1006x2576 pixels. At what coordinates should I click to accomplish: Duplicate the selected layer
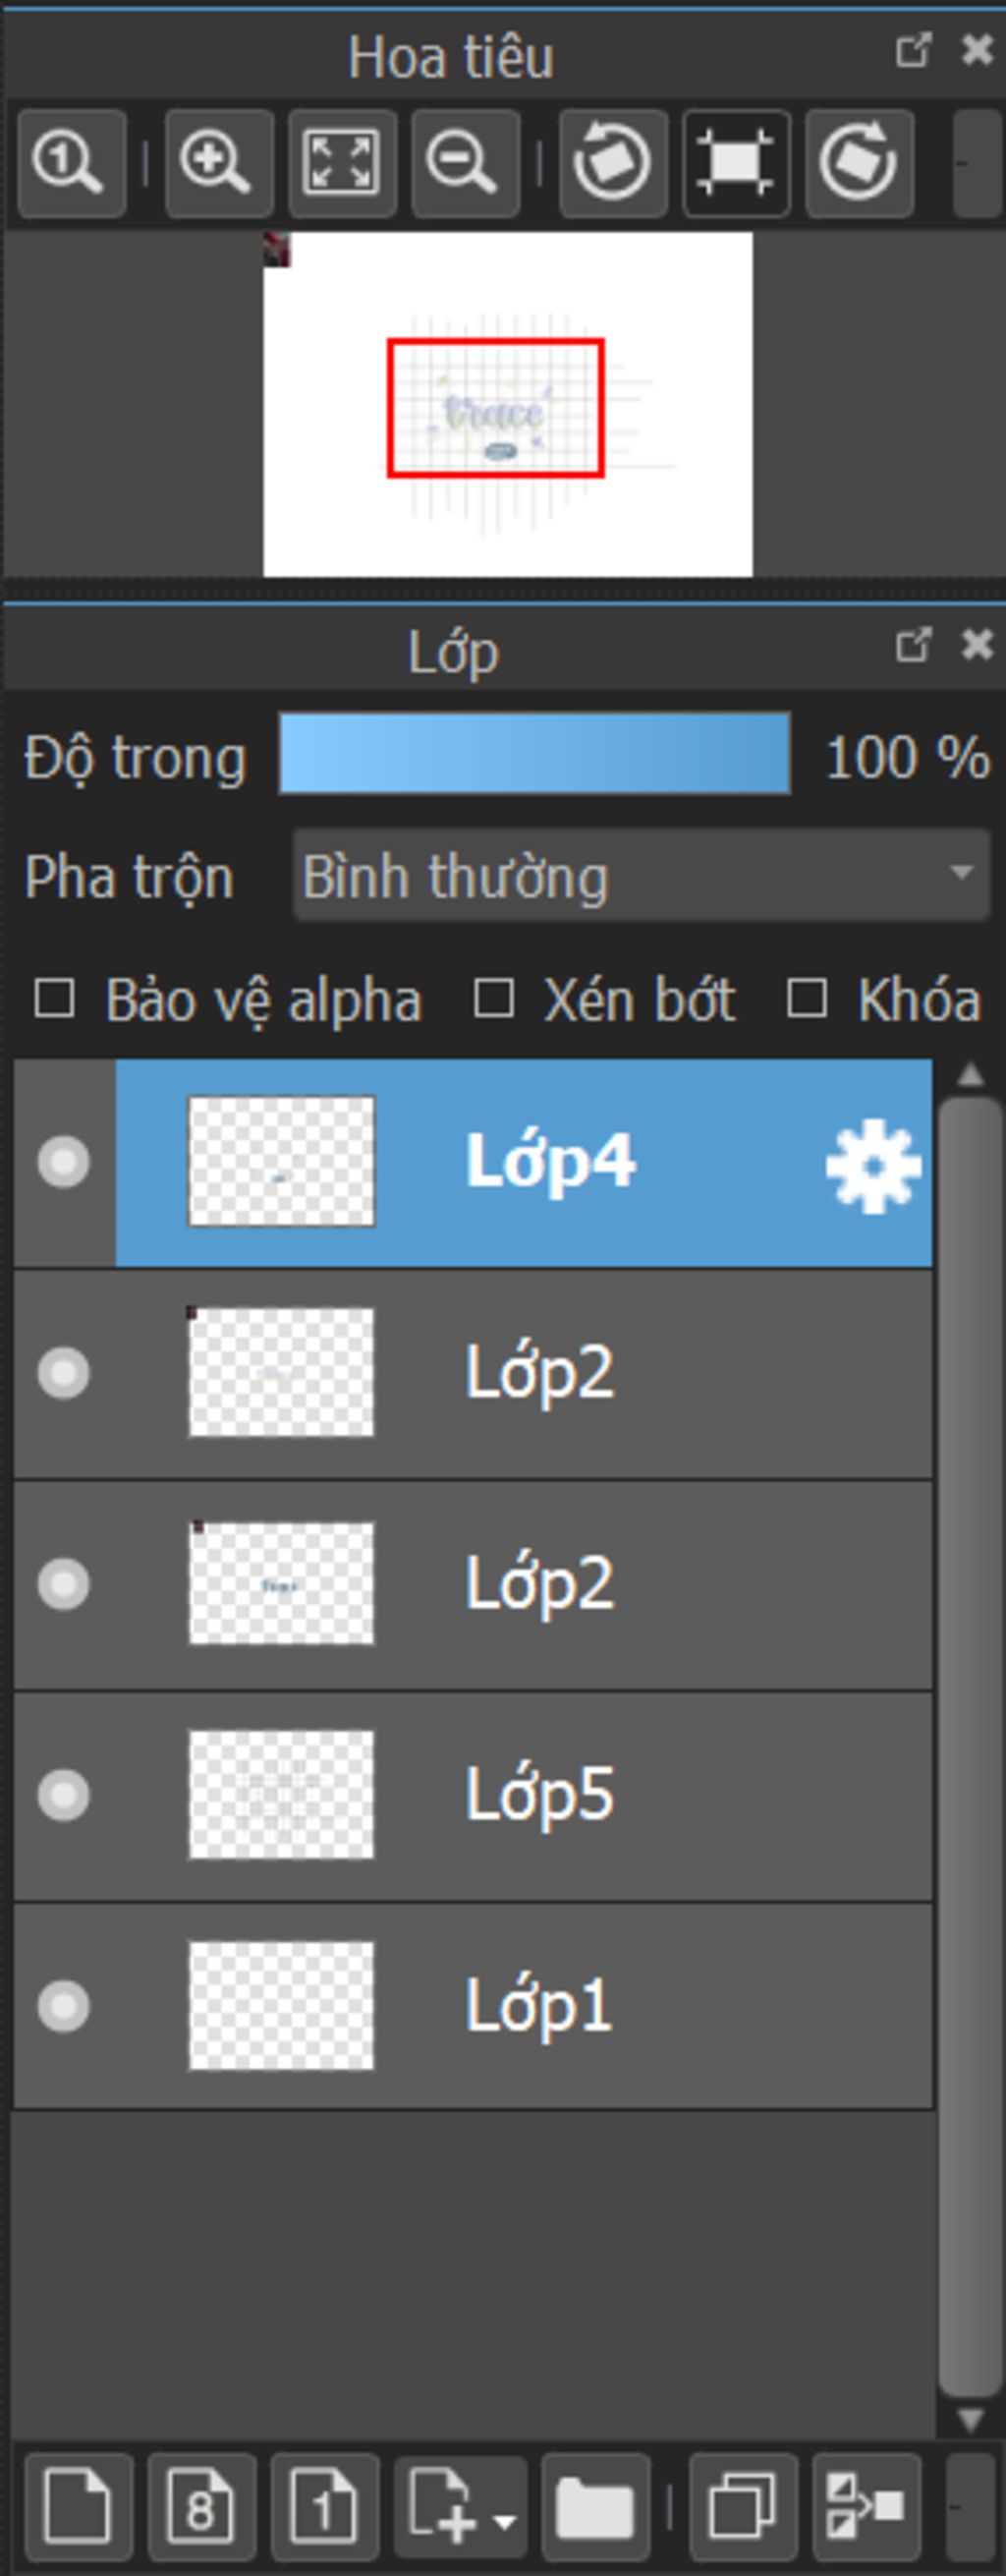click(x=743, y=2505)
